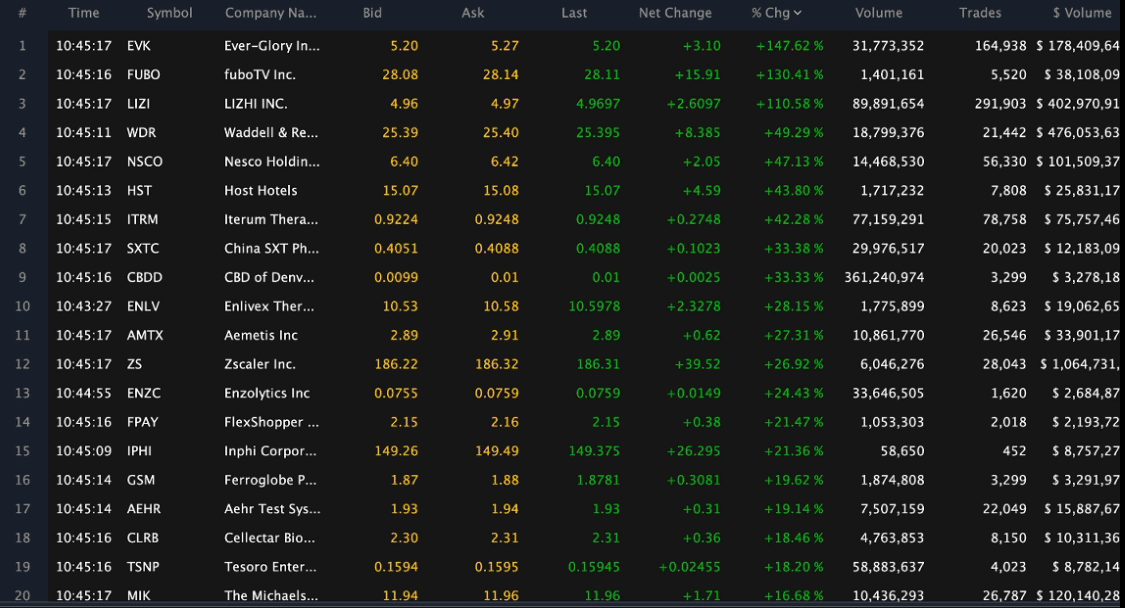Click company name Enzolytics Inc

point(267,393)
